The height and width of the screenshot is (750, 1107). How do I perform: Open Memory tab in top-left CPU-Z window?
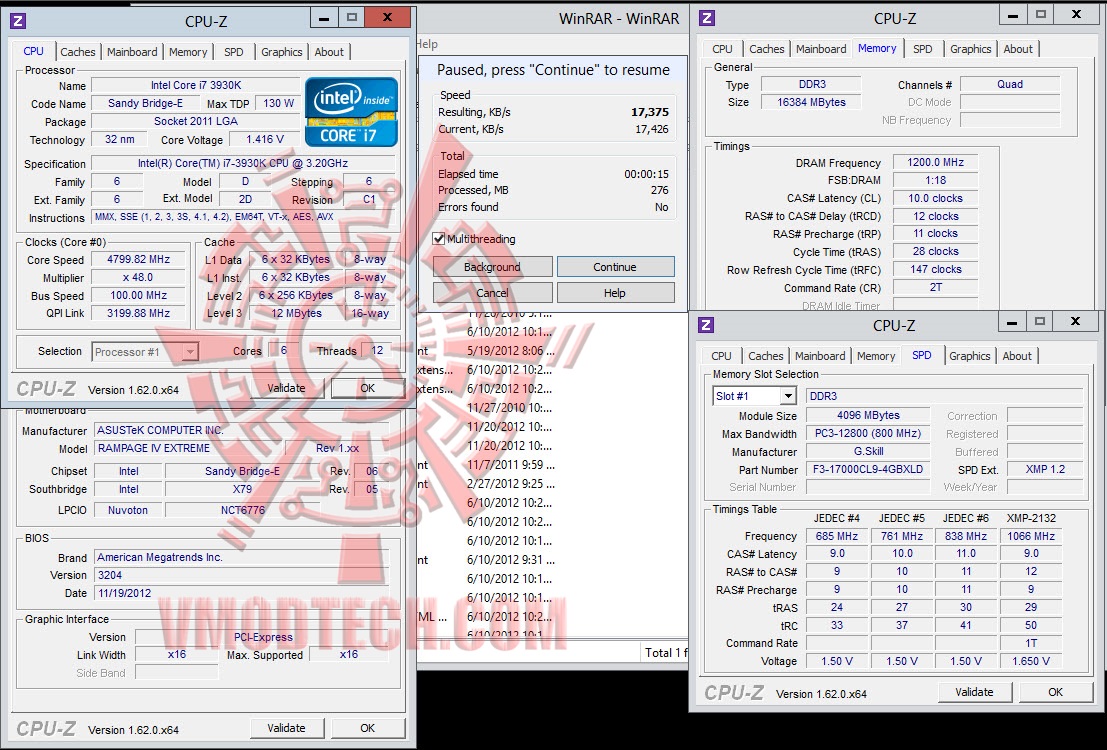point(188,52)
